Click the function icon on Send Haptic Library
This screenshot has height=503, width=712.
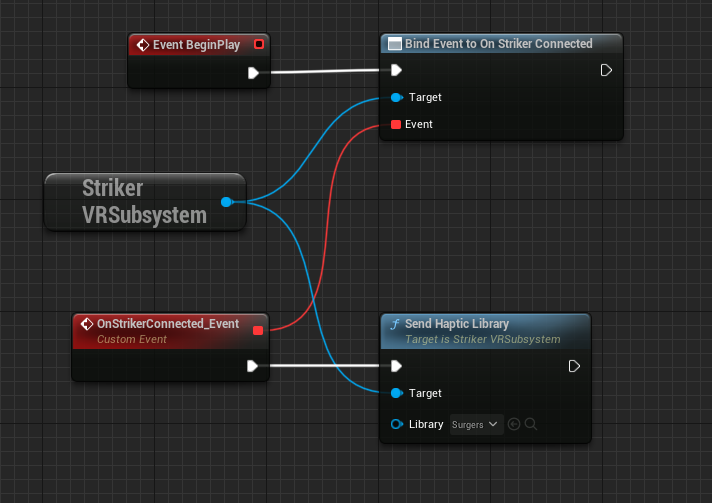395,324
